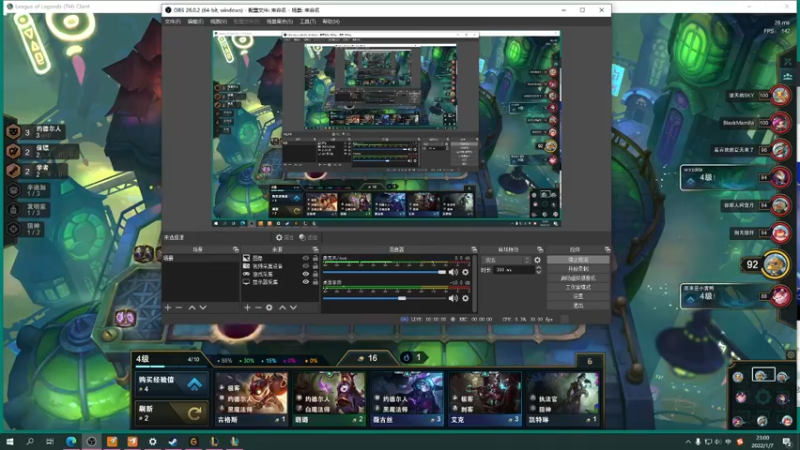The width and height of the screenshot is (800, 450).
Task: Open the Windows Start menu
Action: [10, 441]
